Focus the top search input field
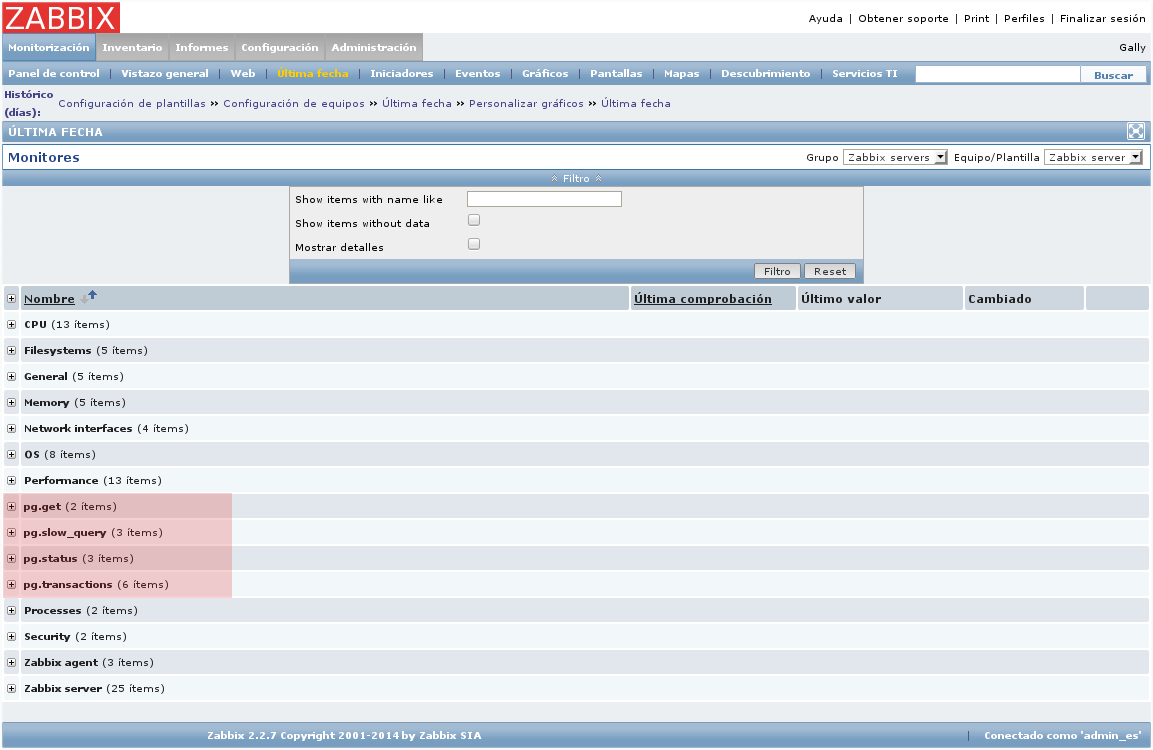 997,74
